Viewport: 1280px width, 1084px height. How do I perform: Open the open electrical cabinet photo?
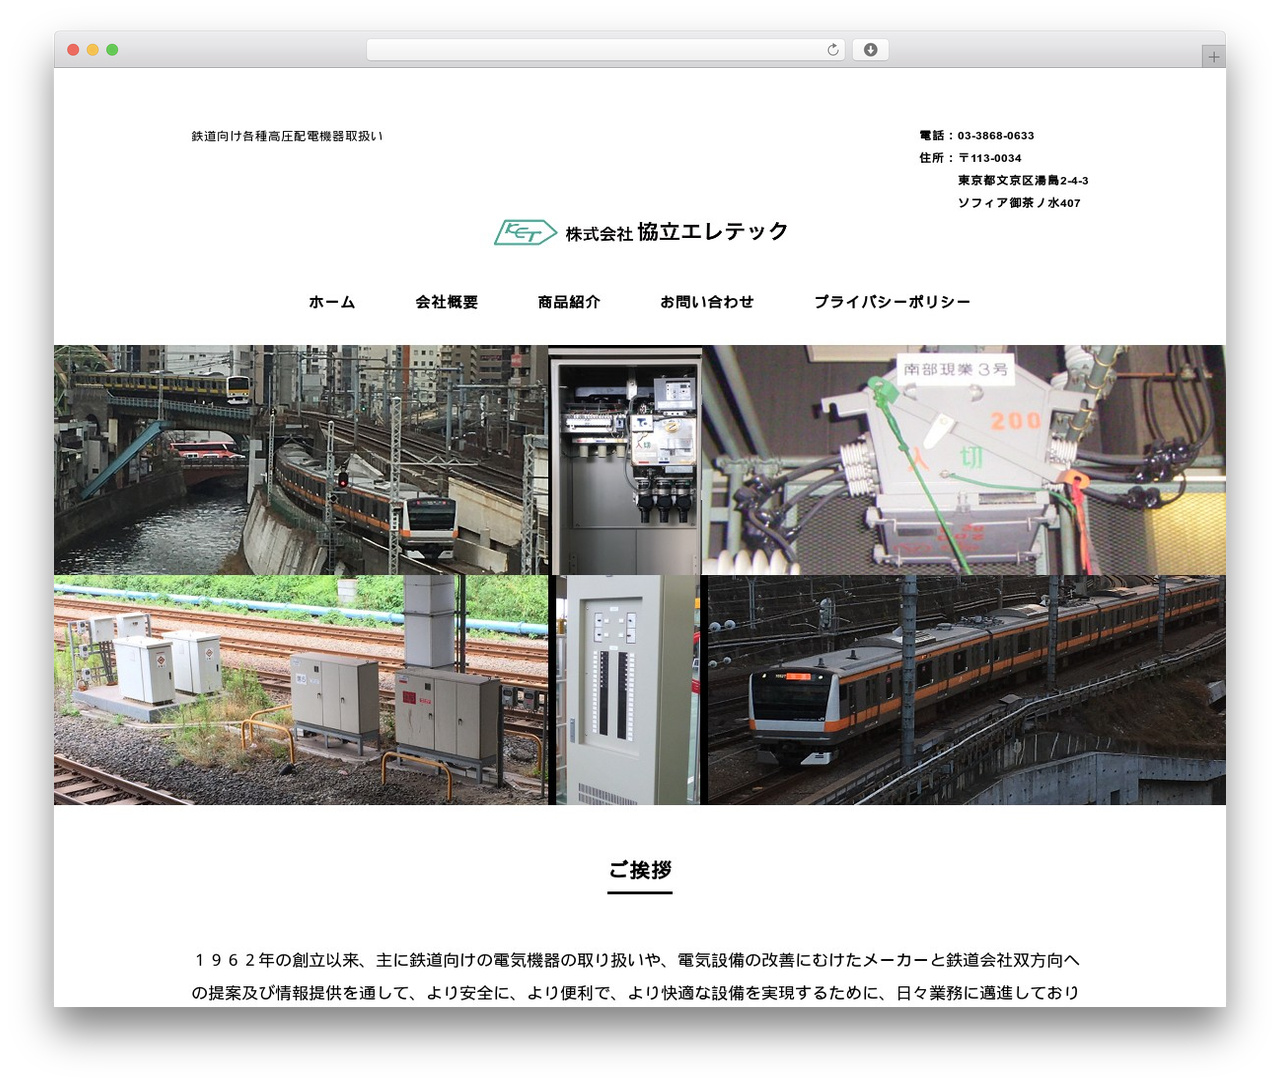(x=625, y=460)
